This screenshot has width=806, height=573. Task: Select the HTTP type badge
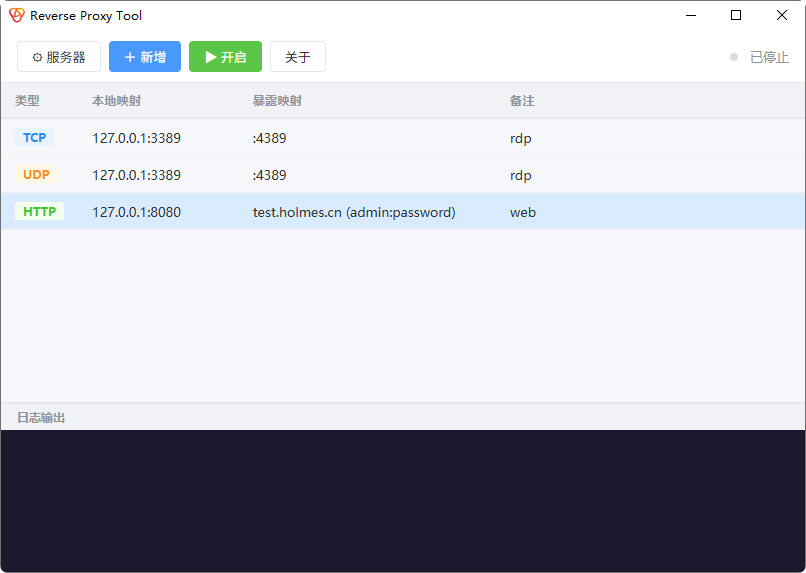pyautogui.click(x=40, y=212)
